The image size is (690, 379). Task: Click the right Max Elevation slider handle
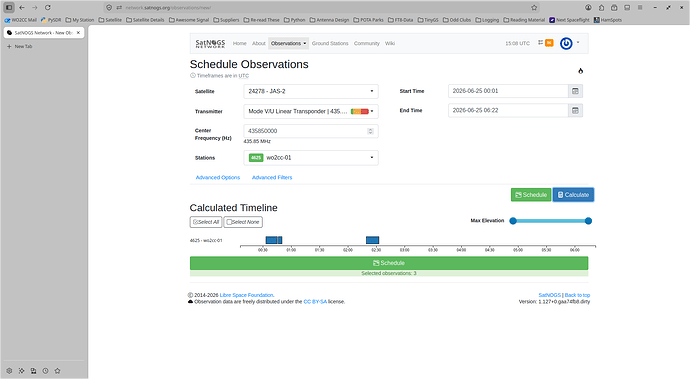point(588,221)
